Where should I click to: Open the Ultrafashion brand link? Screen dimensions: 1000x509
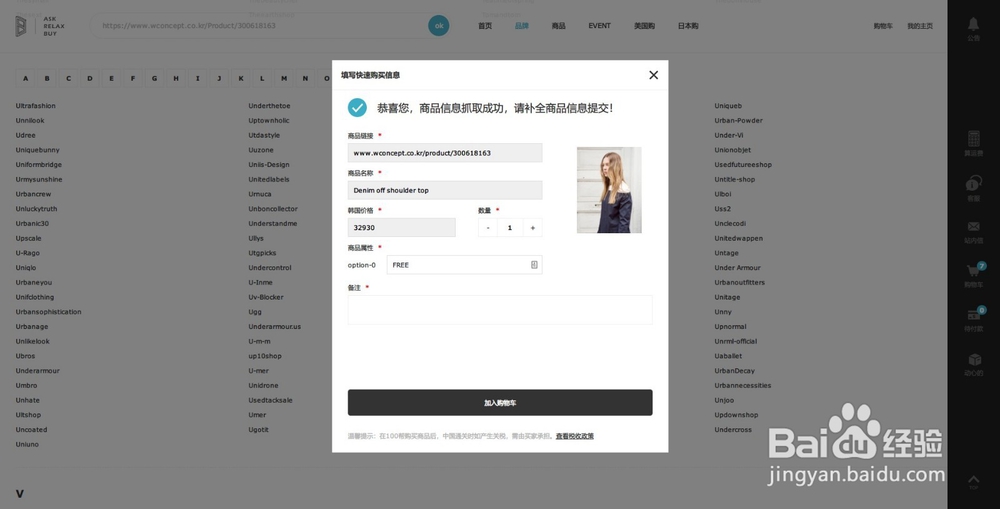pos(36,106)
